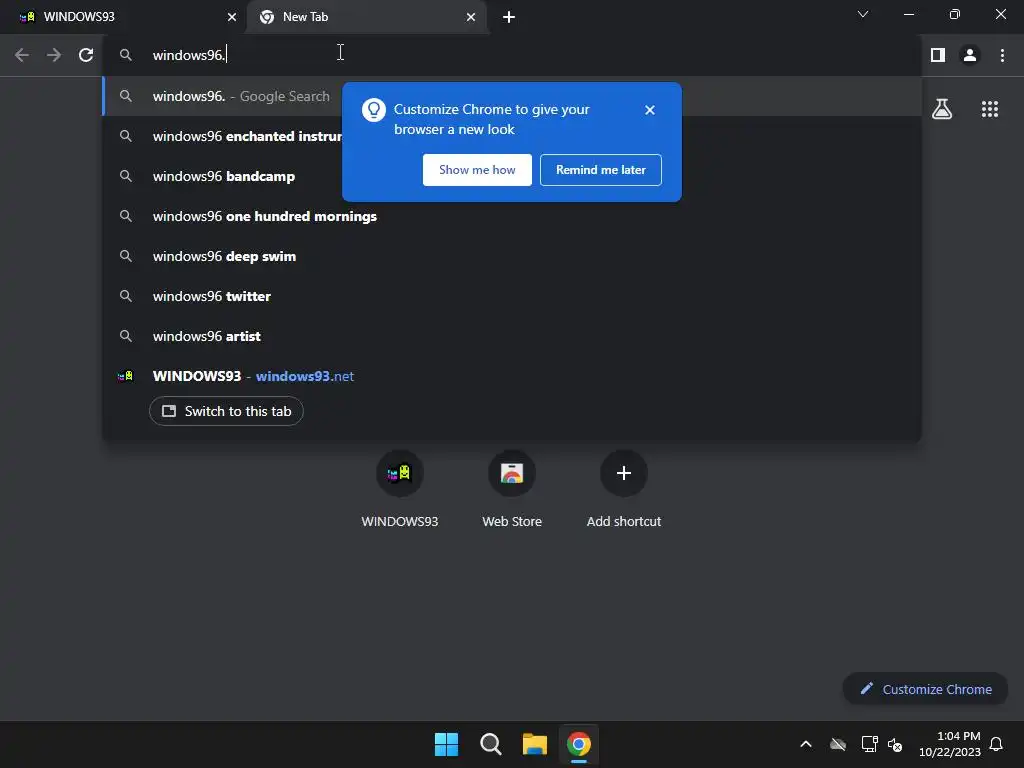Click the lightbulb icon in popup
The height and width of the screenshot is (768, 1024).
click(374, 110)
